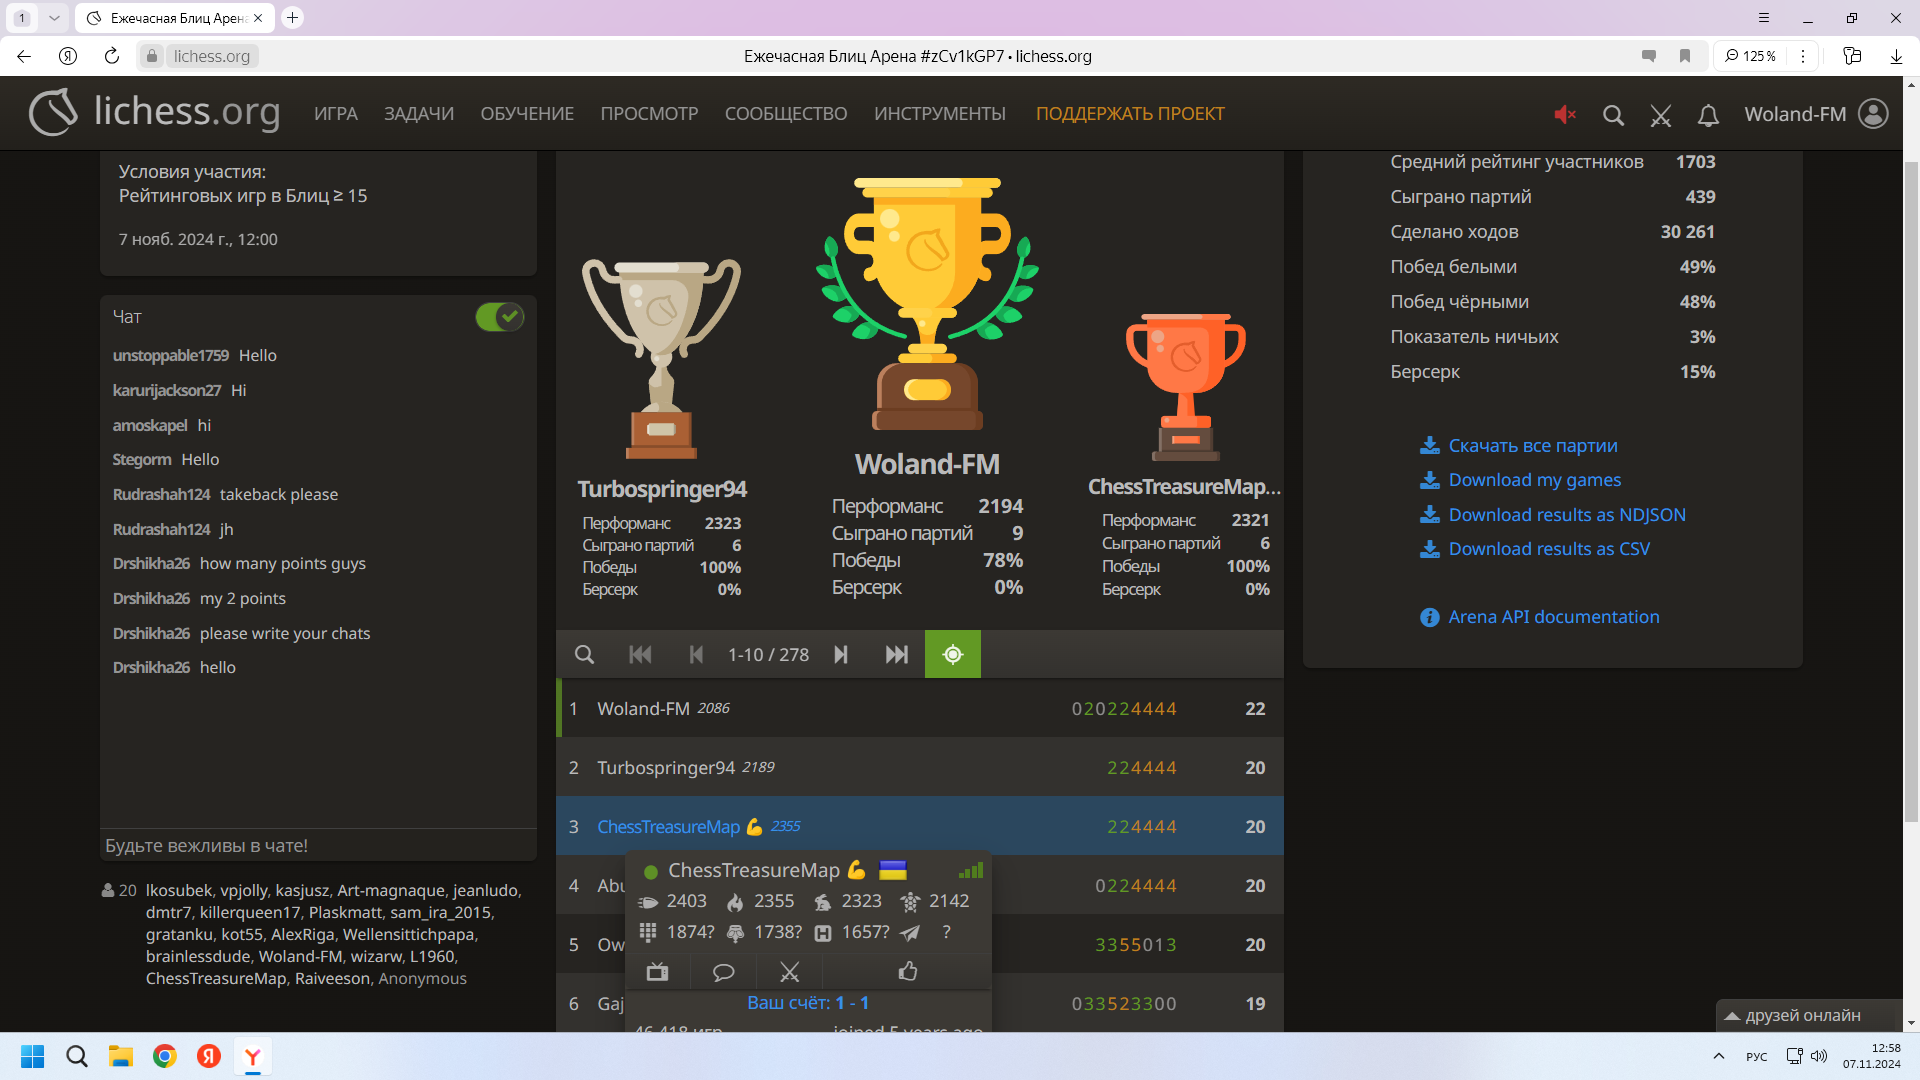Follow ChessTreasureMap via thumbs-up icon
This screenshot has width=1920, height=1080.
coord(908,971)
